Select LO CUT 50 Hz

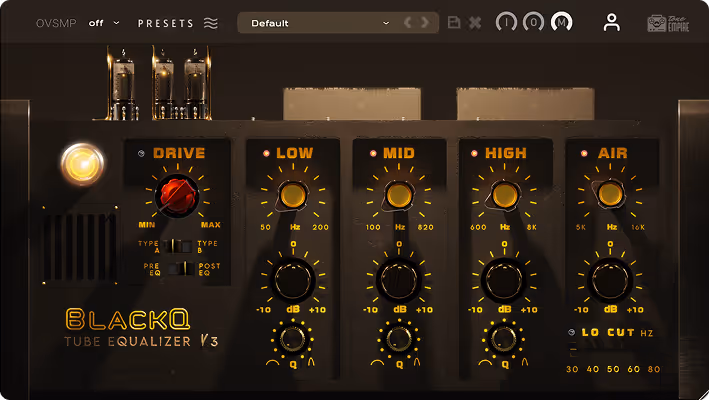[613, 369]
